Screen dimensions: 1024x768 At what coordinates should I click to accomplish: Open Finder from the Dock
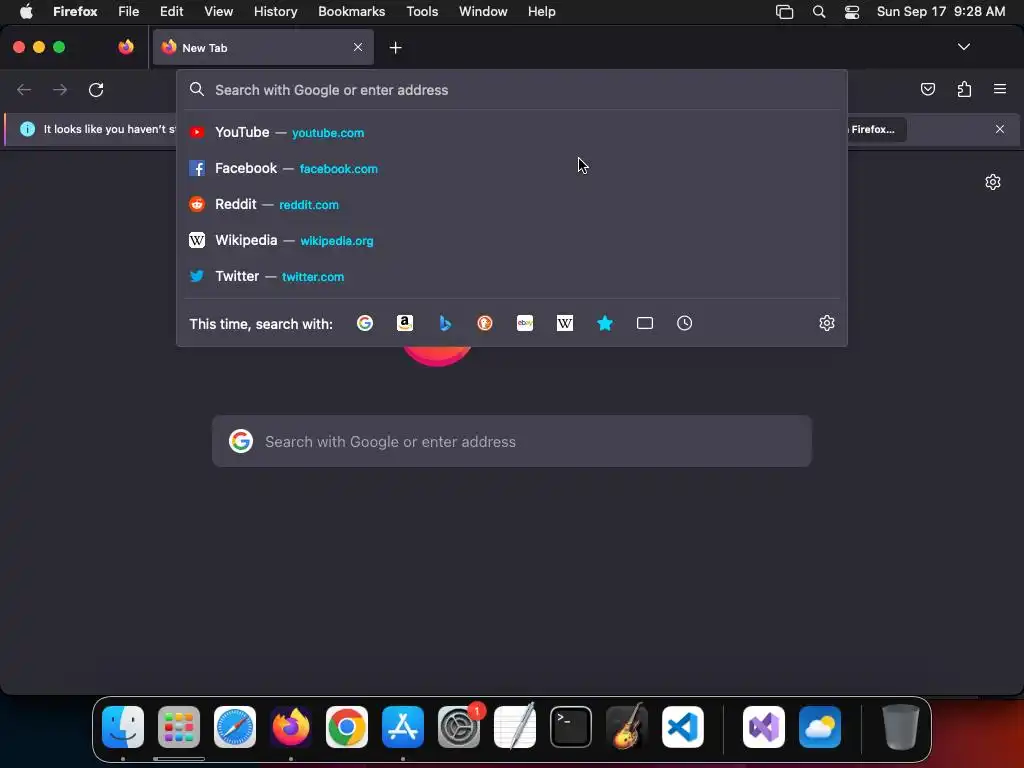pyautogui.click(x=123, y=727)
